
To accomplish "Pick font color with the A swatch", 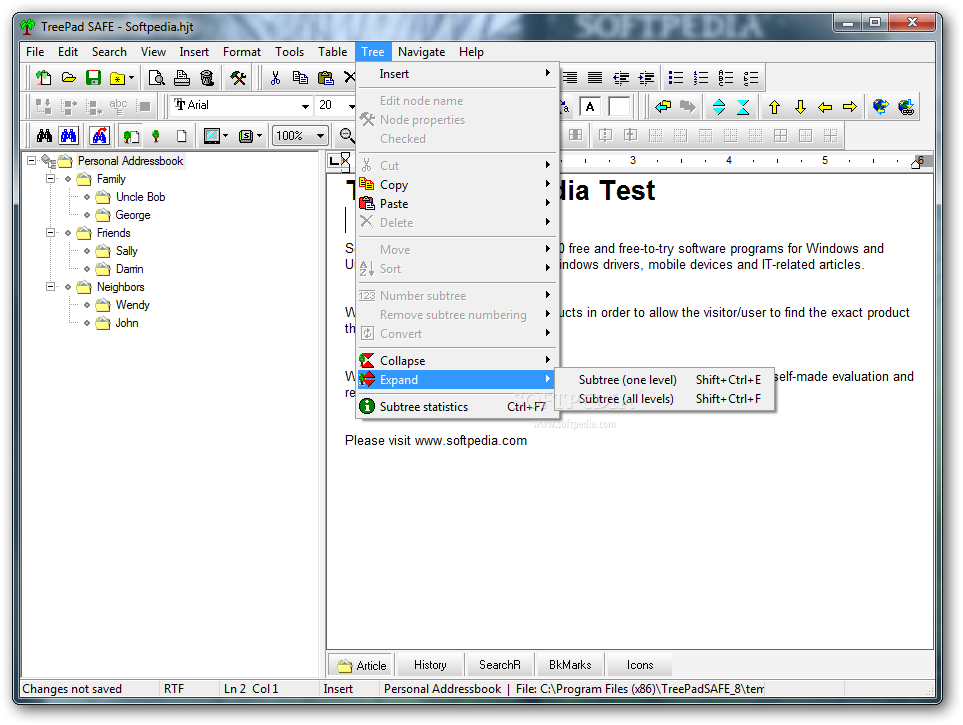I will (590, 107).
